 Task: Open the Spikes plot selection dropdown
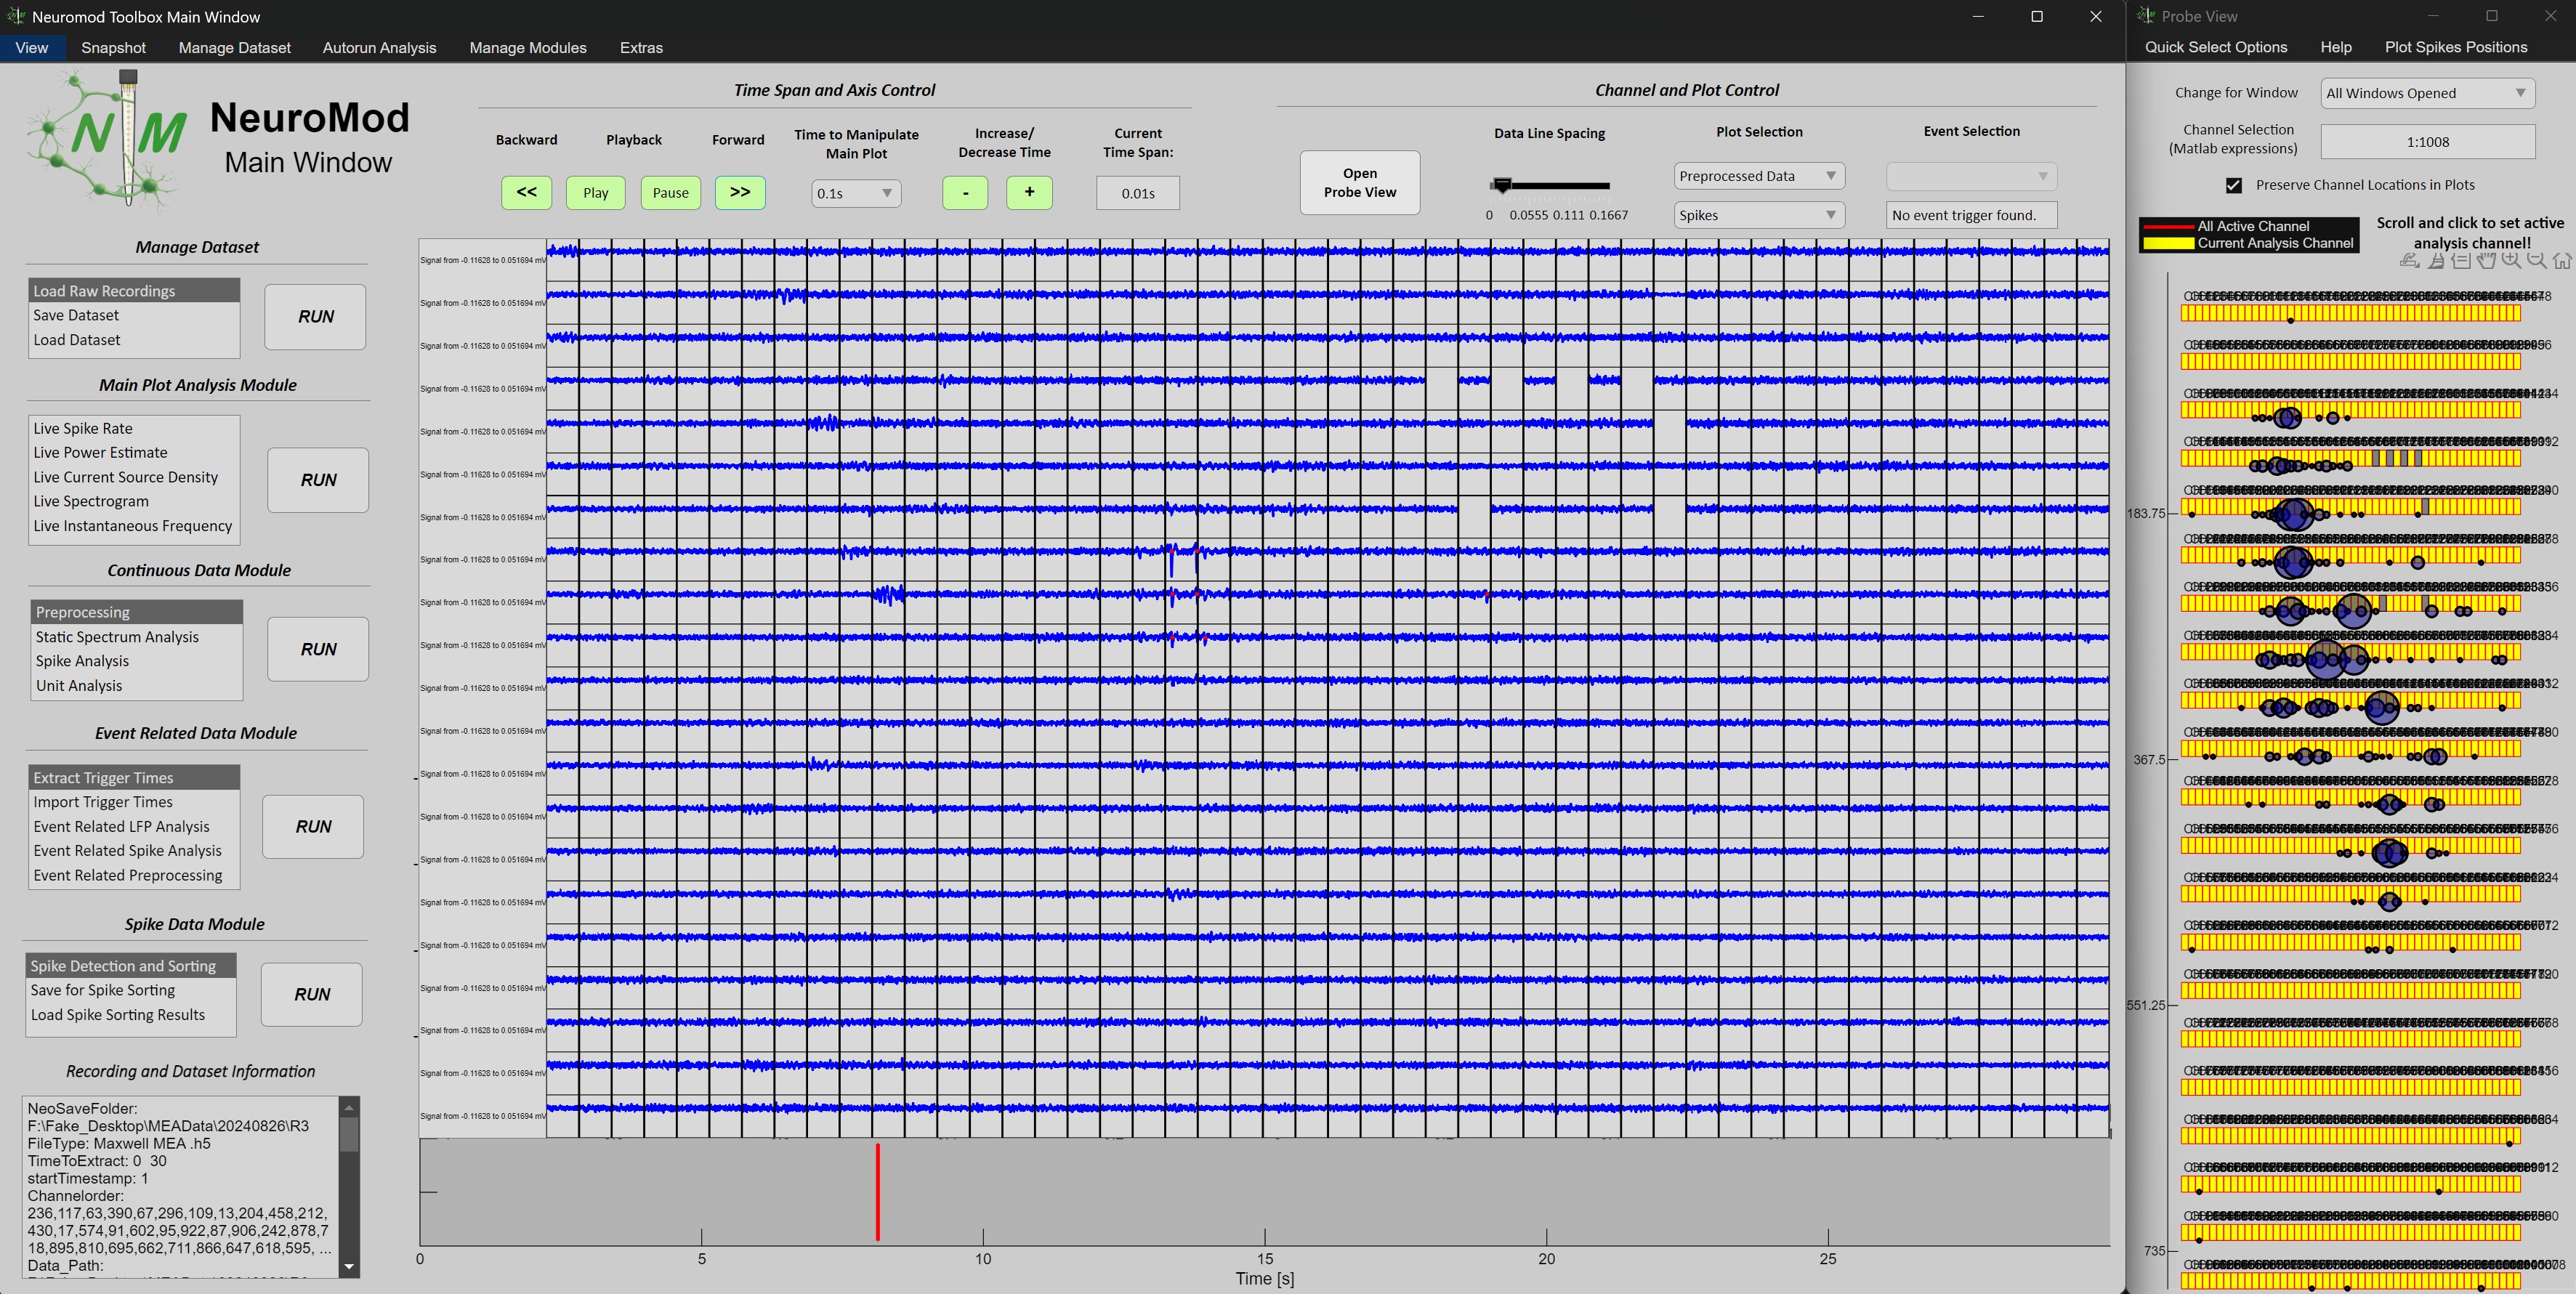[x=1759, y=215]
